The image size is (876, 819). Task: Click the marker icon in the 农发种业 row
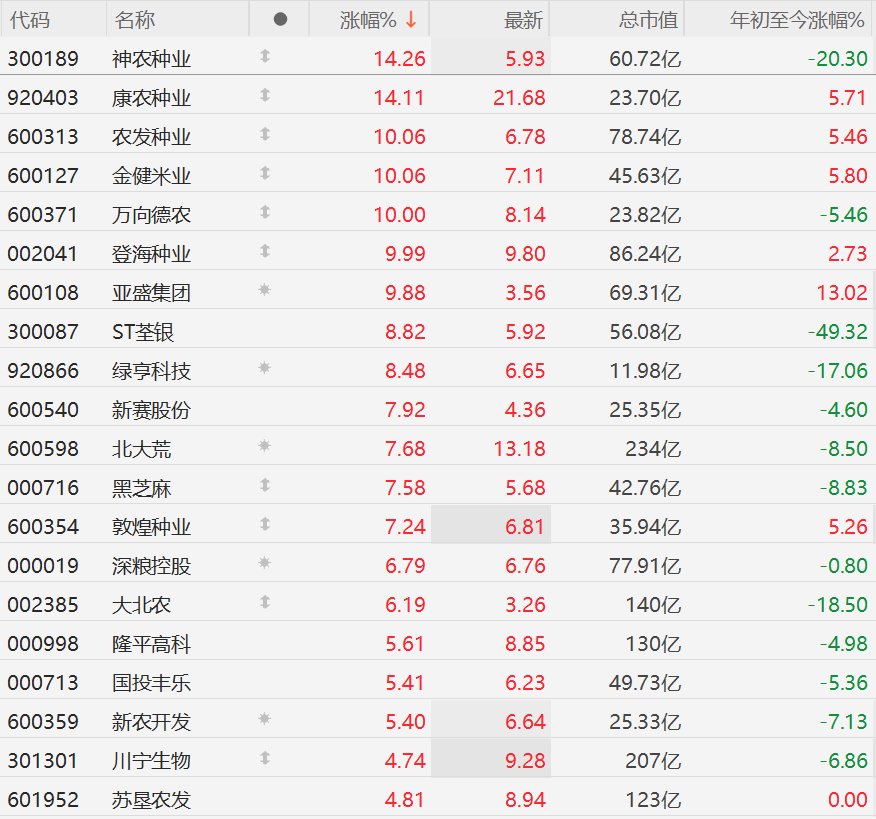[265, 134]
